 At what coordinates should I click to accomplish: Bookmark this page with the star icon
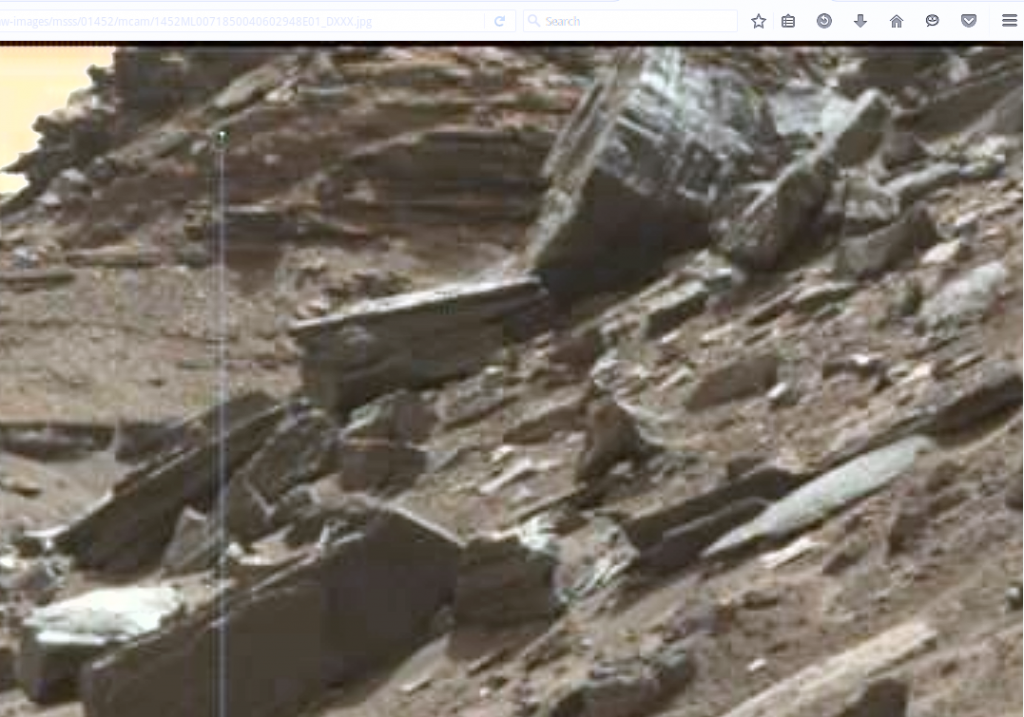(x=758, y=21)
